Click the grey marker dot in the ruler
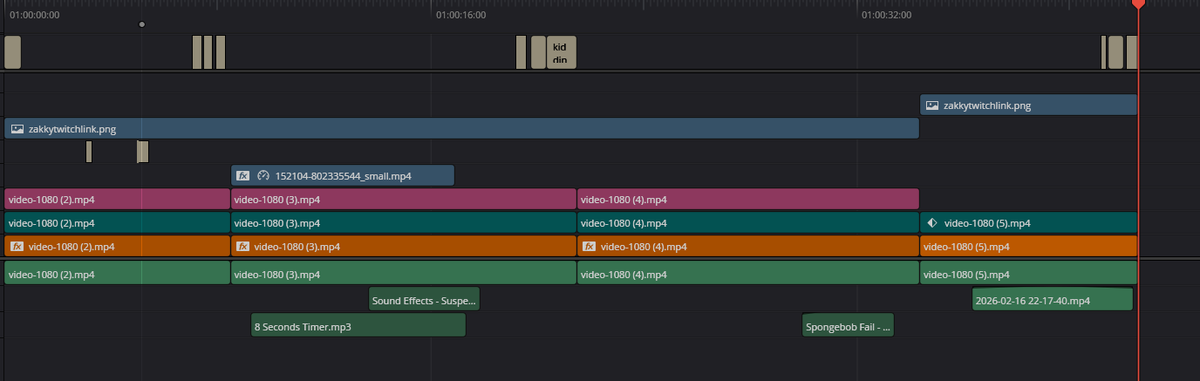This screenshot has width=1200, height=381. click(x=142, y=24)
